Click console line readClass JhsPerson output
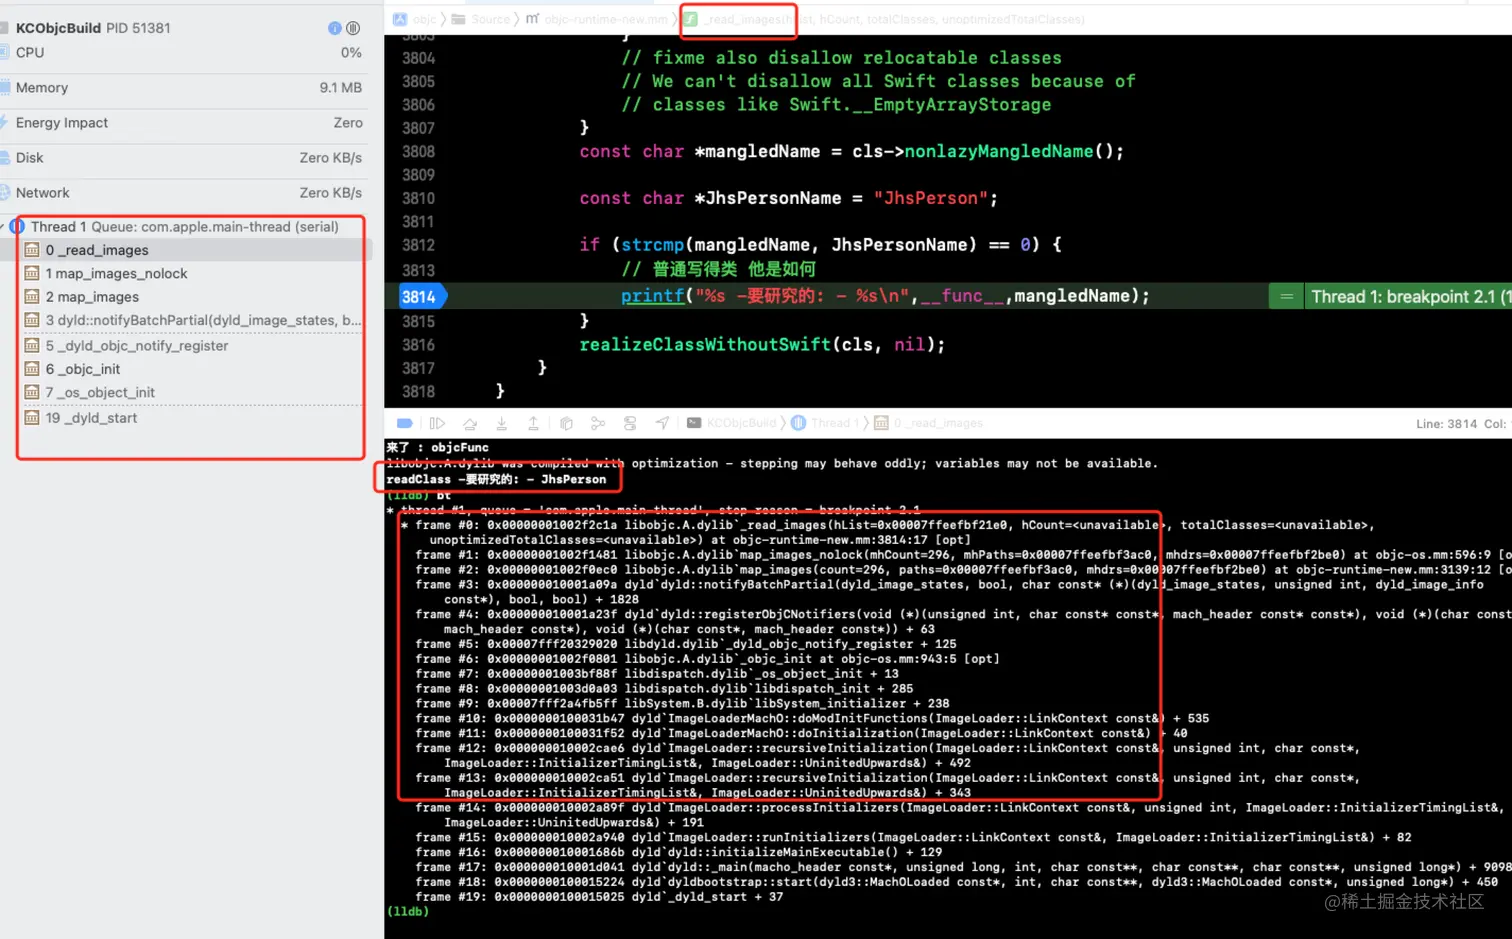Screen dimensions: 1512x939 (x=496, y=480)
